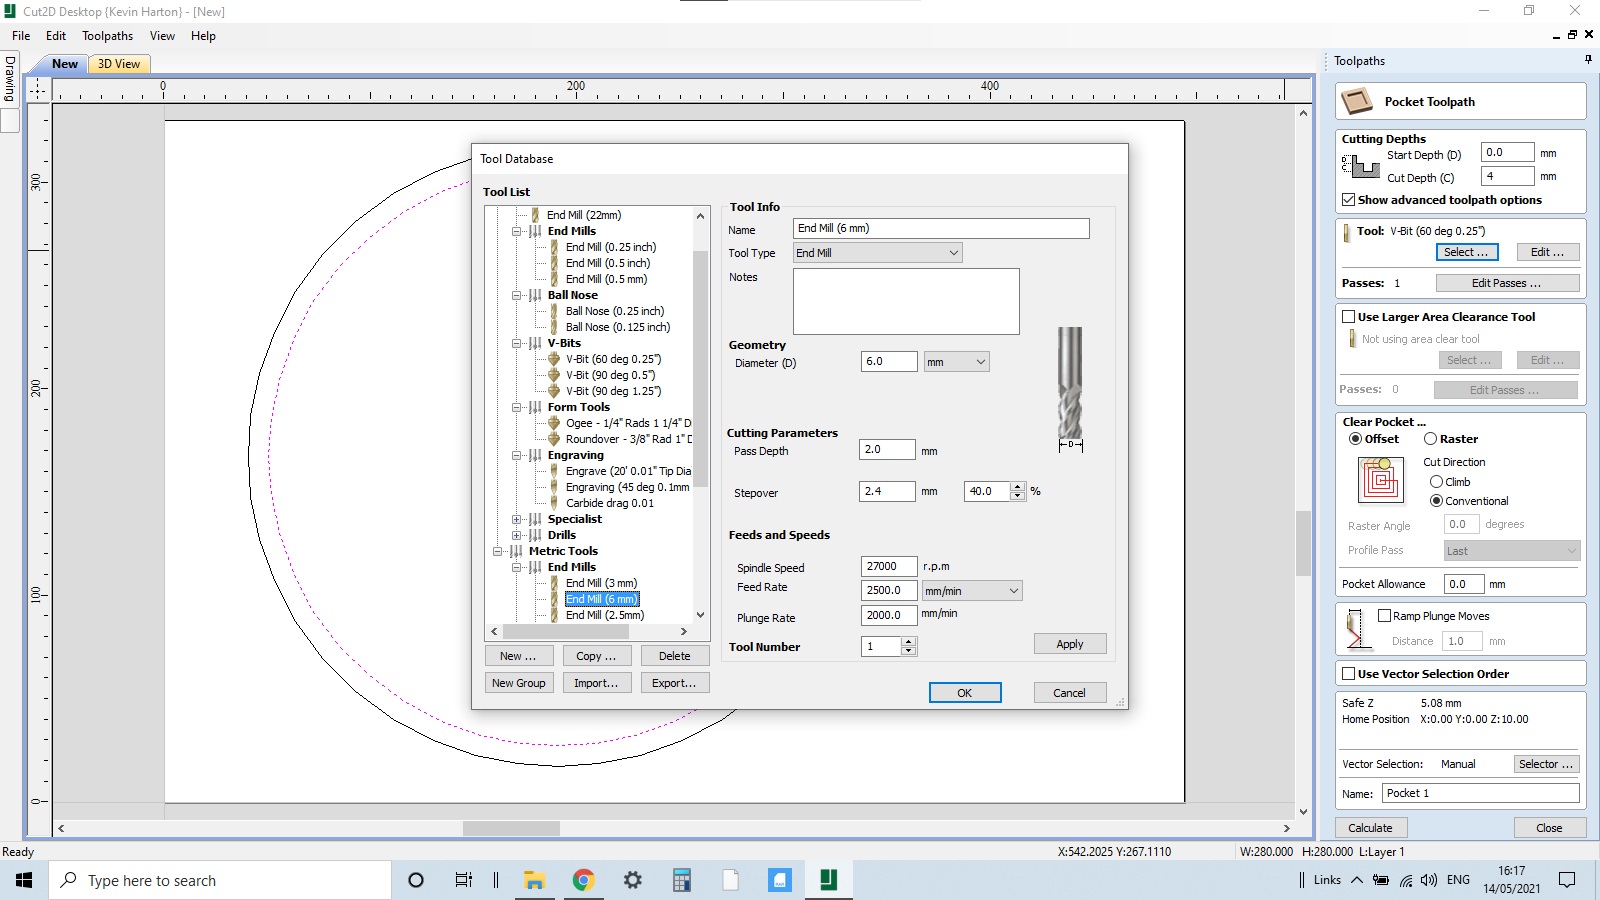
Task: Expand the Drills tool group
Action: click(517, 535)
